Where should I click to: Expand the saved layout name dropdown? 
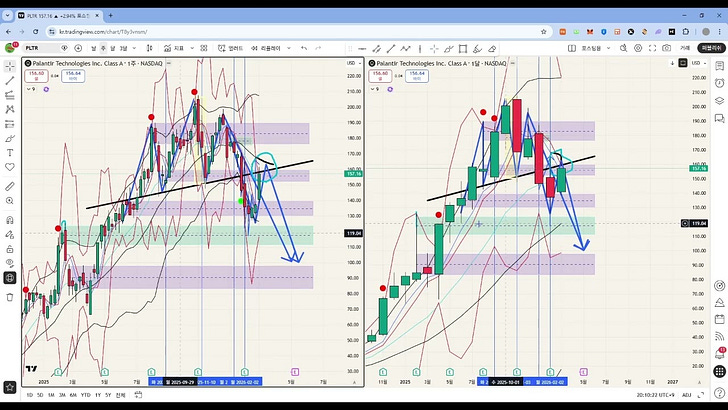click(x=608, y=48)
